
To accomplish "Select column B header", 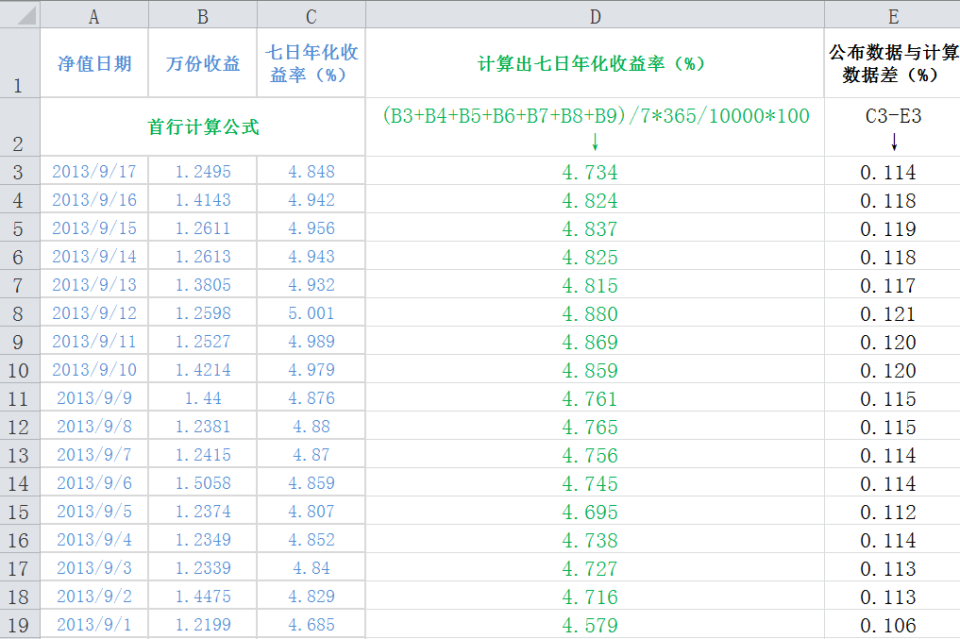I will (202, 15).
